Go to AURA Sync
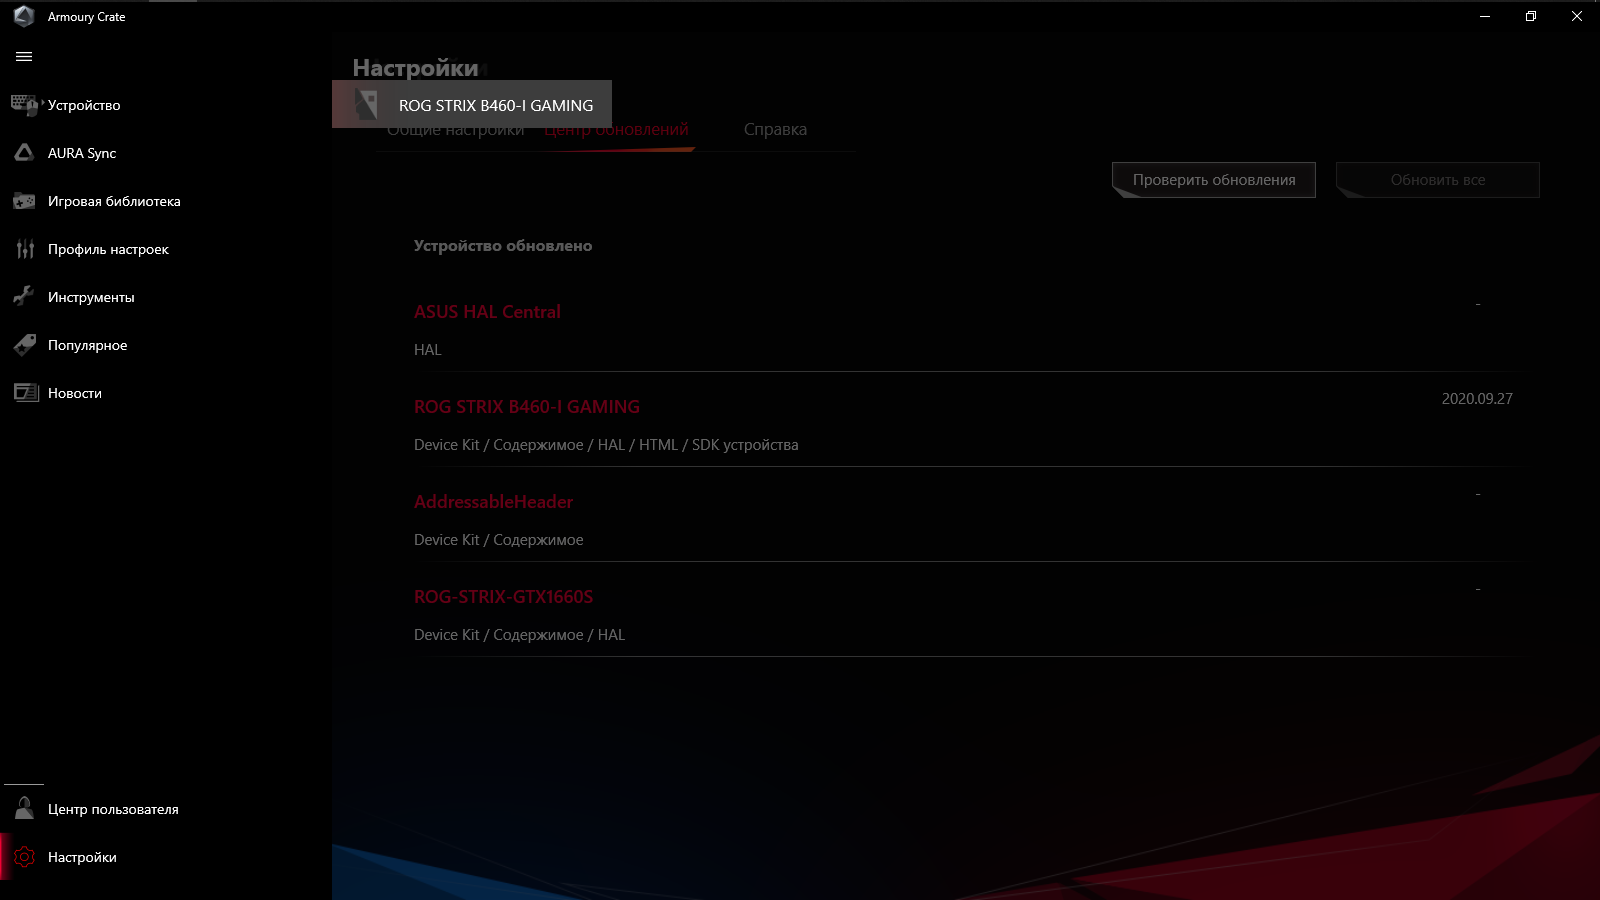1600x900 pixels. (82, 153)
